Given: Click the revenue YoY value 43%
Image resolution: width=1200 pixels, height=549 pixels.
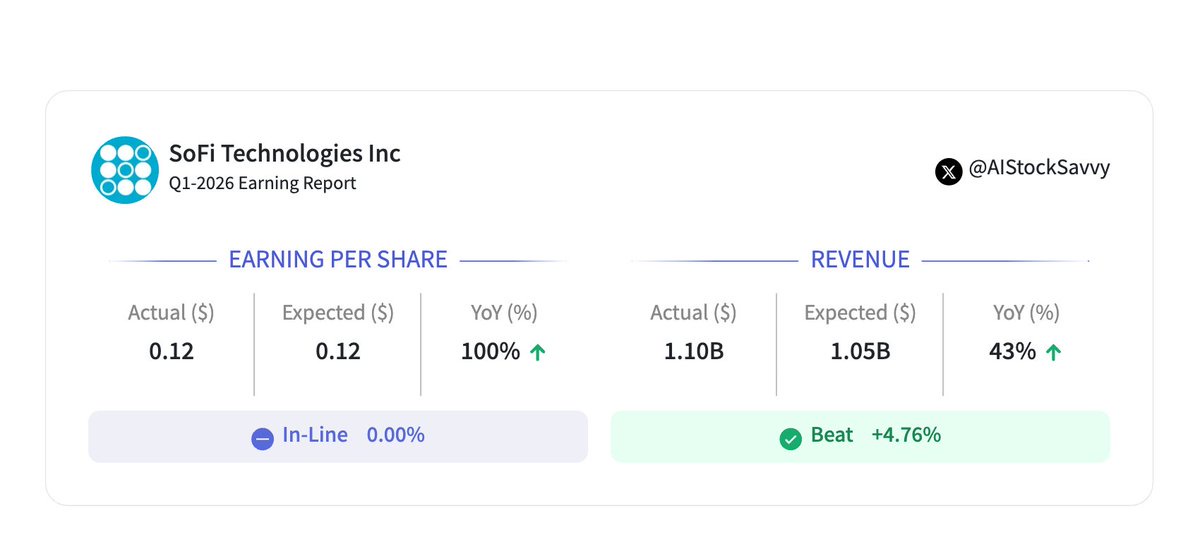Looking at the screenshot, I should [x=1012, y=352].
